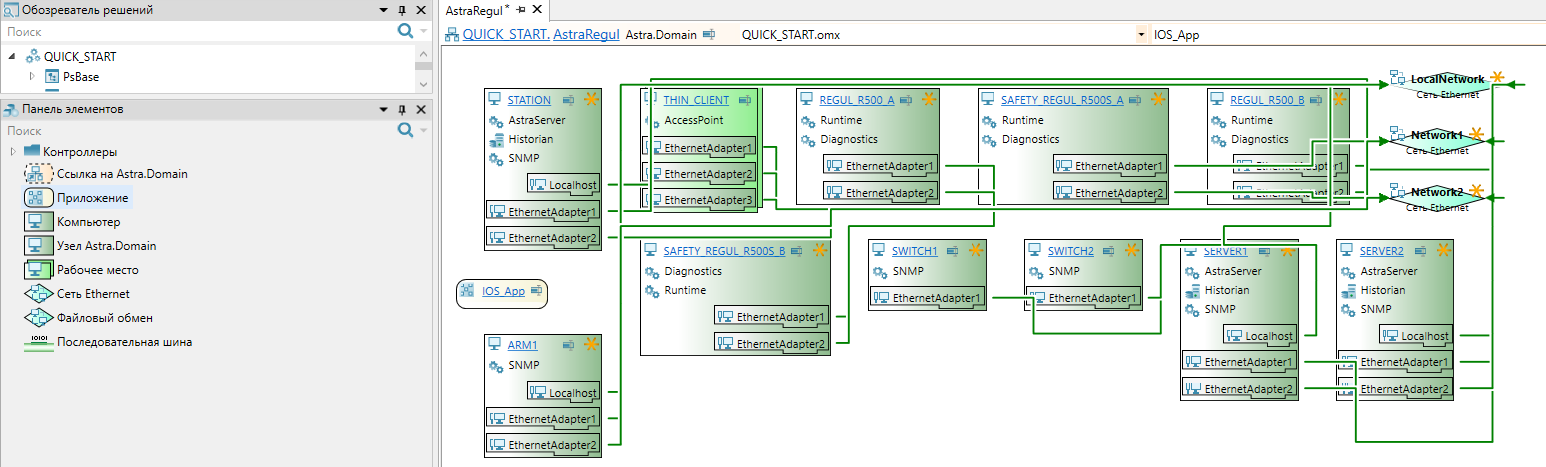Open the THIN_CLIENT node link

pyautogui.click(x=696, y=100)
